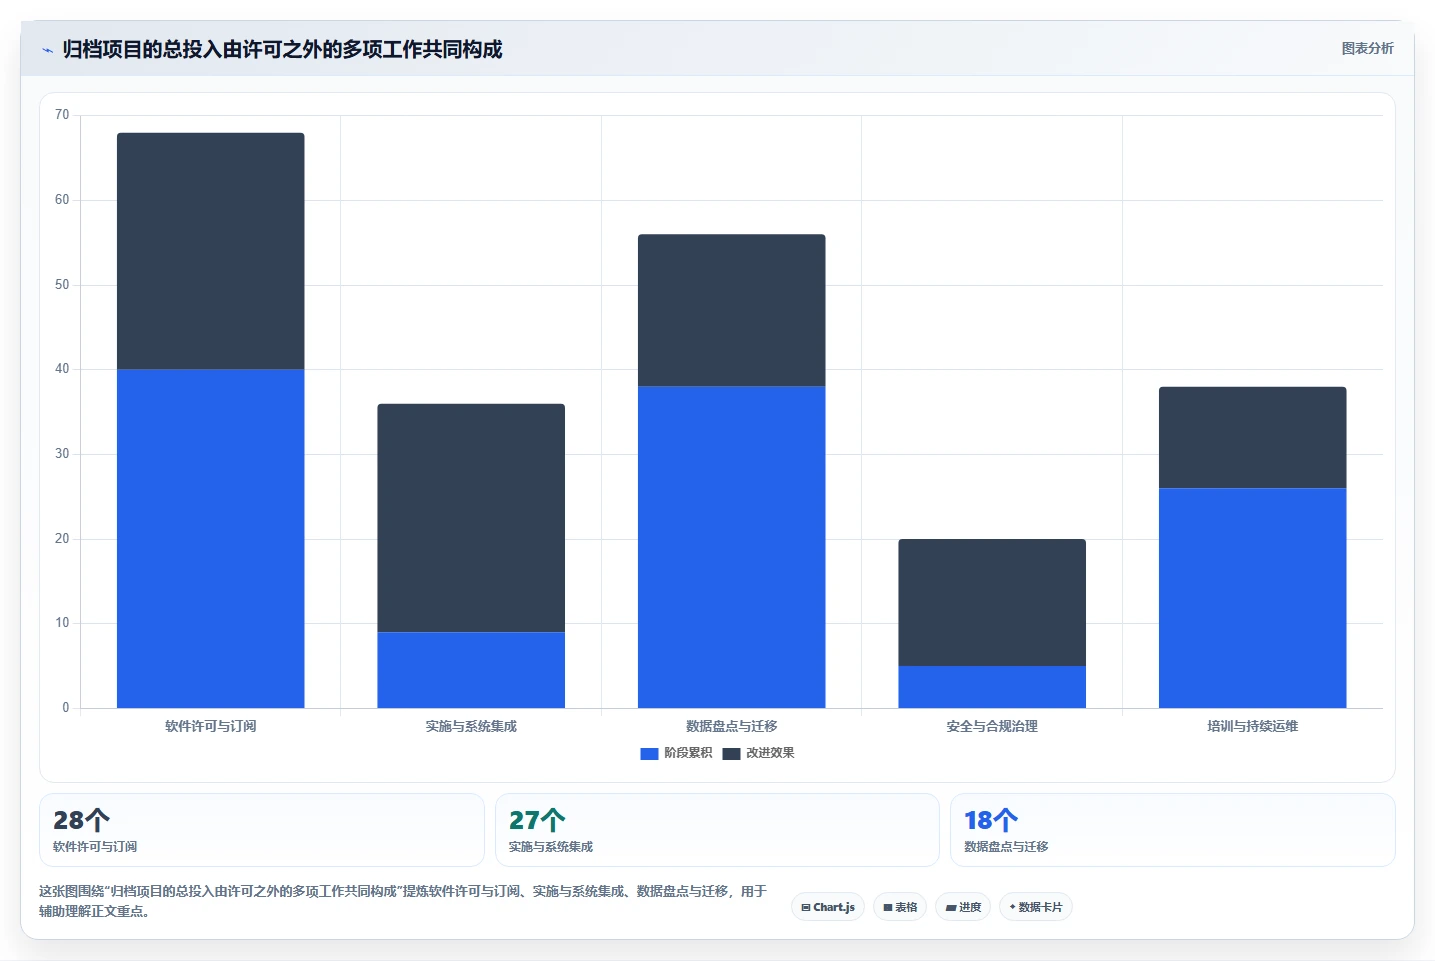Click x-axis label 培训与持续运维
Screen dimensions: 1435x961
[x=1253, y=726]
